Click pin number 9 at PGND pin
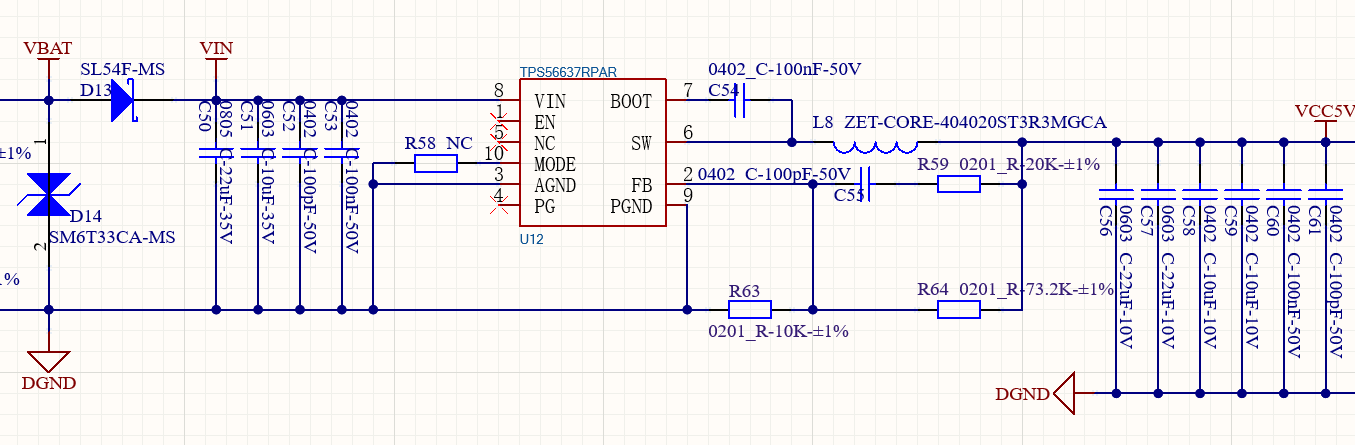Image resolution: width=1355 pixels, height=445 pixels. click(x=688, y=196)
